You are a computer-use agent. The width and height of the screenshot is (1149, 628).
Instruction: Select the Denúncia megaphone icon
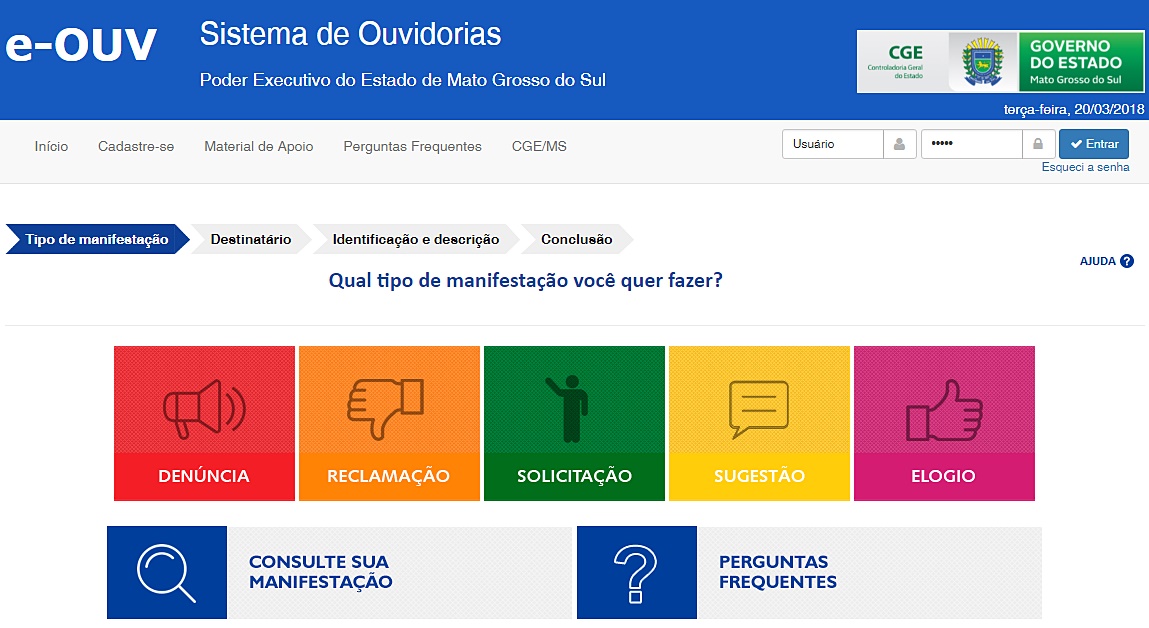pos(204,408)
